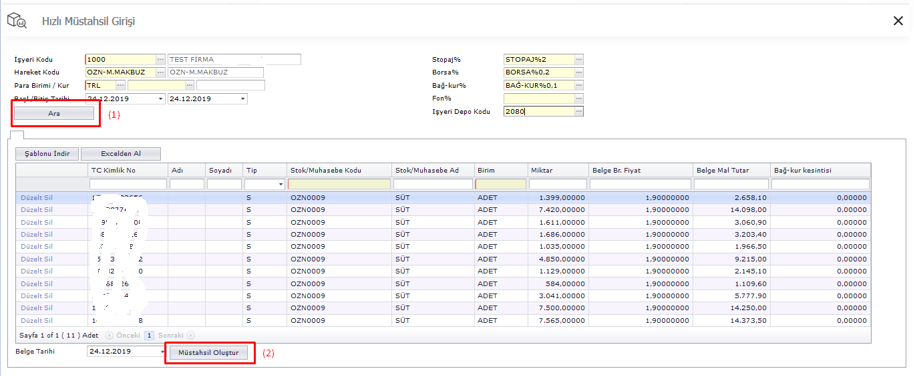Viewport: 914px width, 376px height.
Task: Go to previous page arrow icon
Action: pos(108,336)
